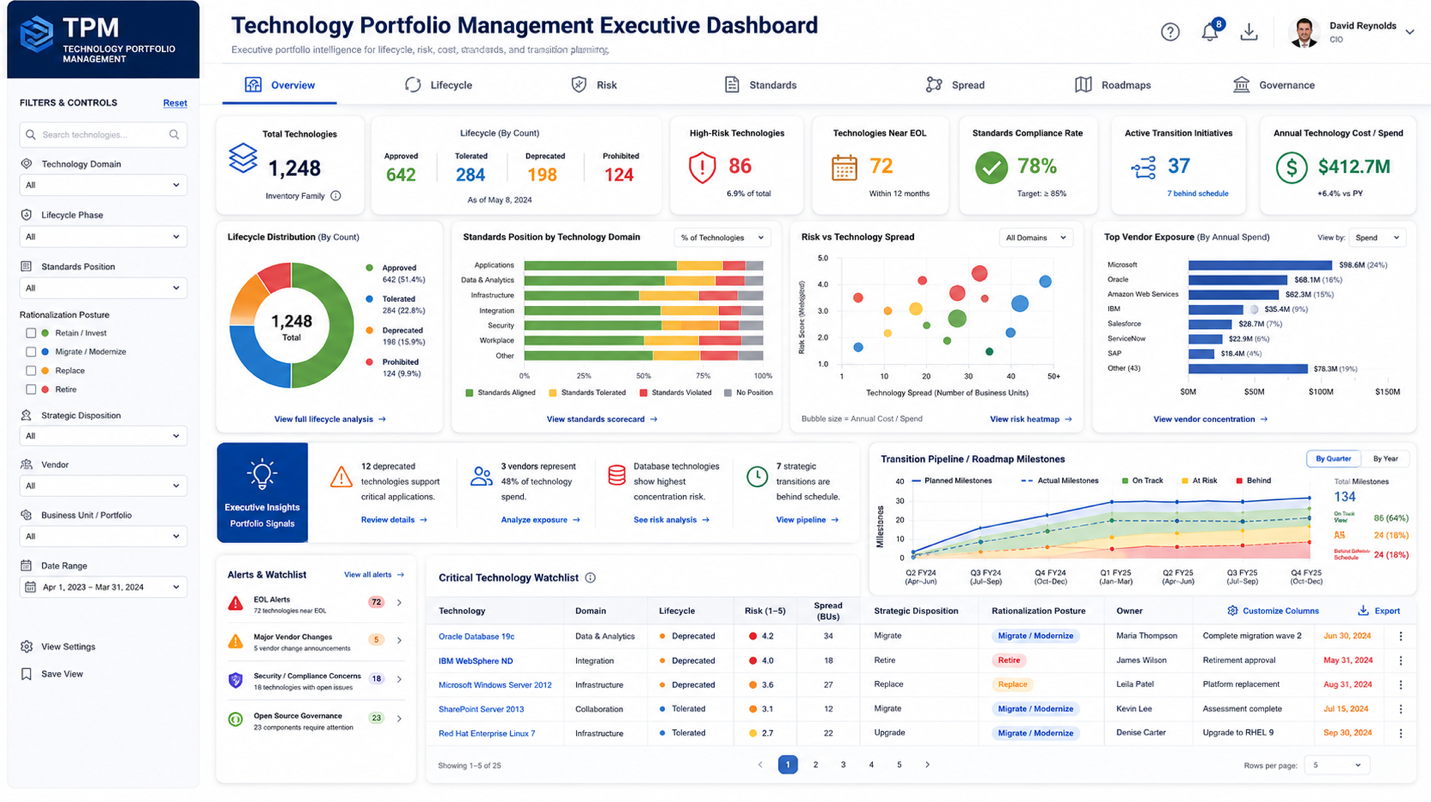Click the Critical Technology Watchlist info icon

tap(591, 578)
